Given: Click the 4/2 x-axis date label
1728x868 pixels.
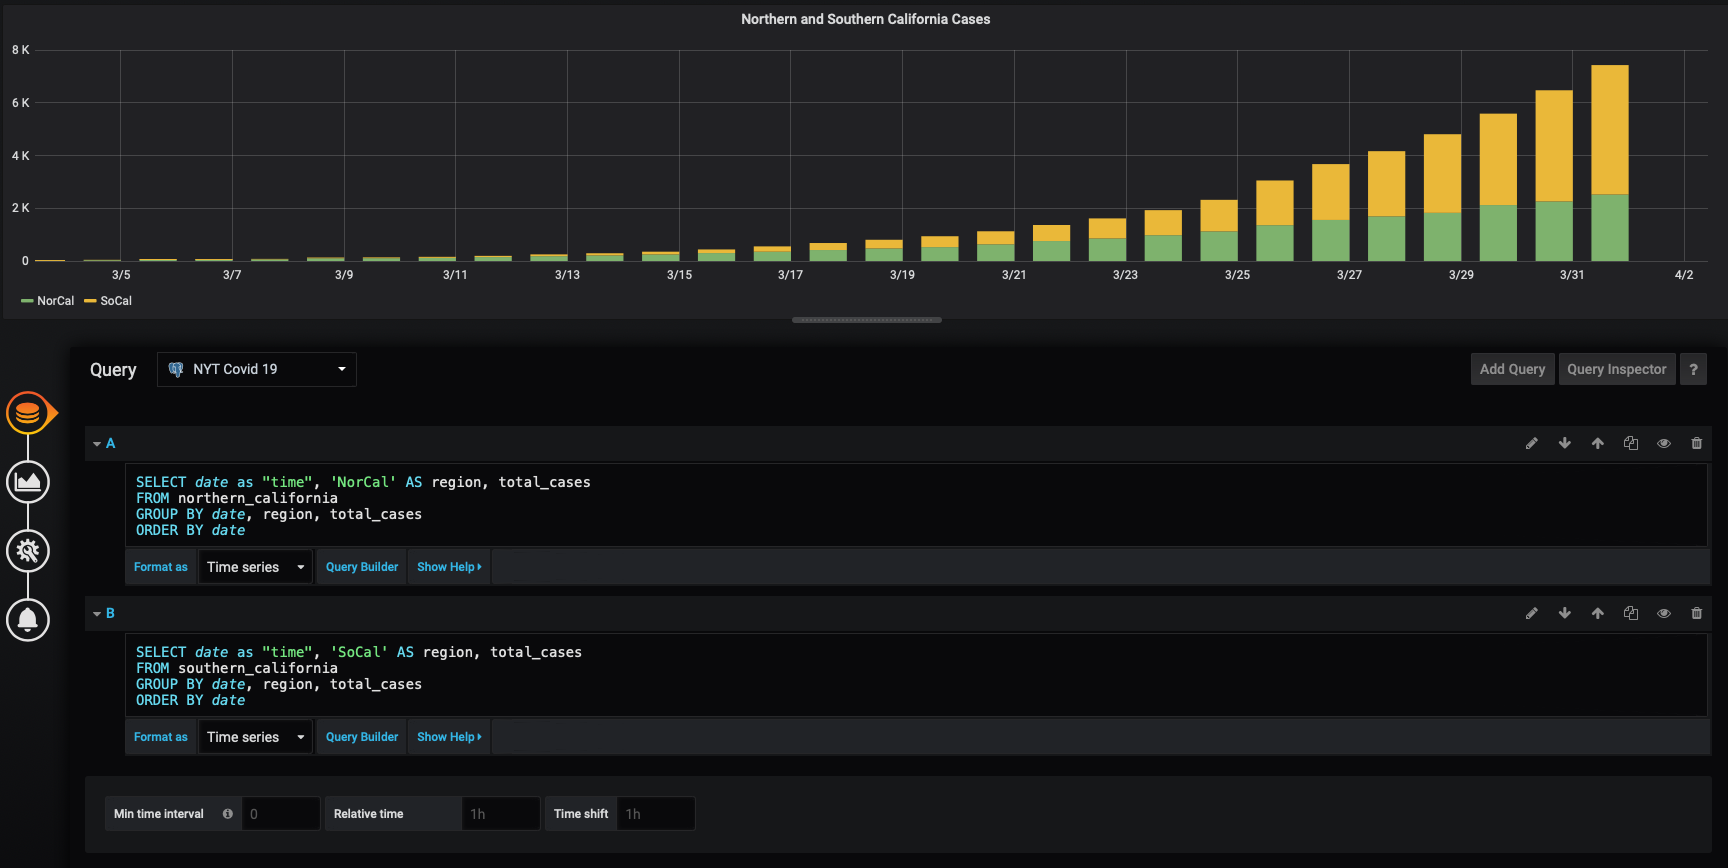Looking at the screenshot, I should pyautogui.click(x=1684, y=275).
